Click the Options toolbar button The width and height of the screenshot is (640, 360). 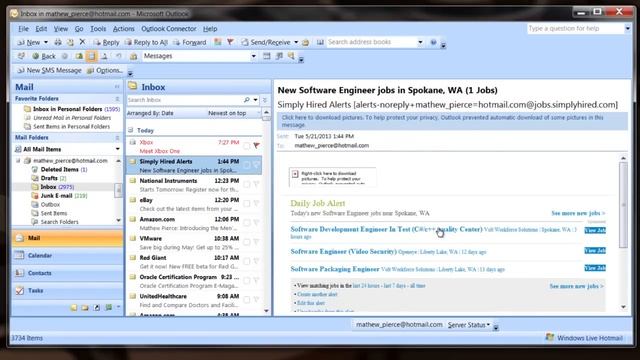(105, 70)
